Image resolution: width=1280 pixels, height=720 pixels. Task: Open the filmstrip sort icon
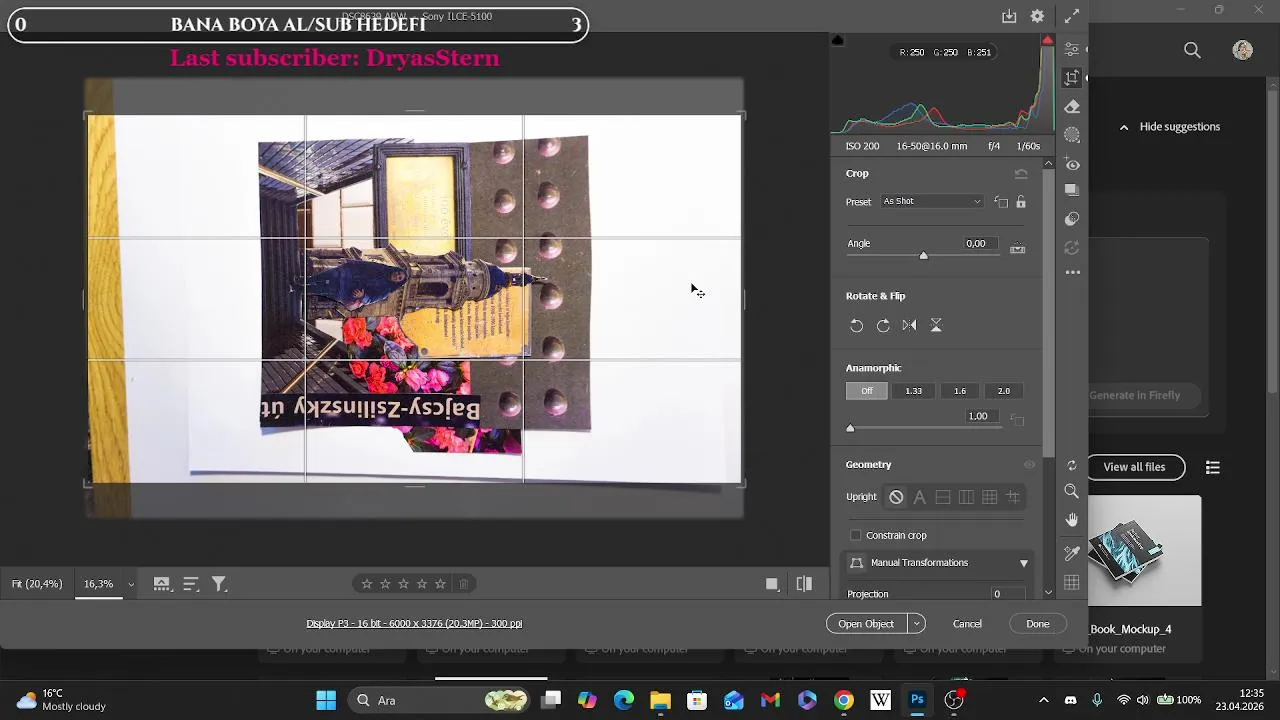pyautogui.click(x=191, y=584)
